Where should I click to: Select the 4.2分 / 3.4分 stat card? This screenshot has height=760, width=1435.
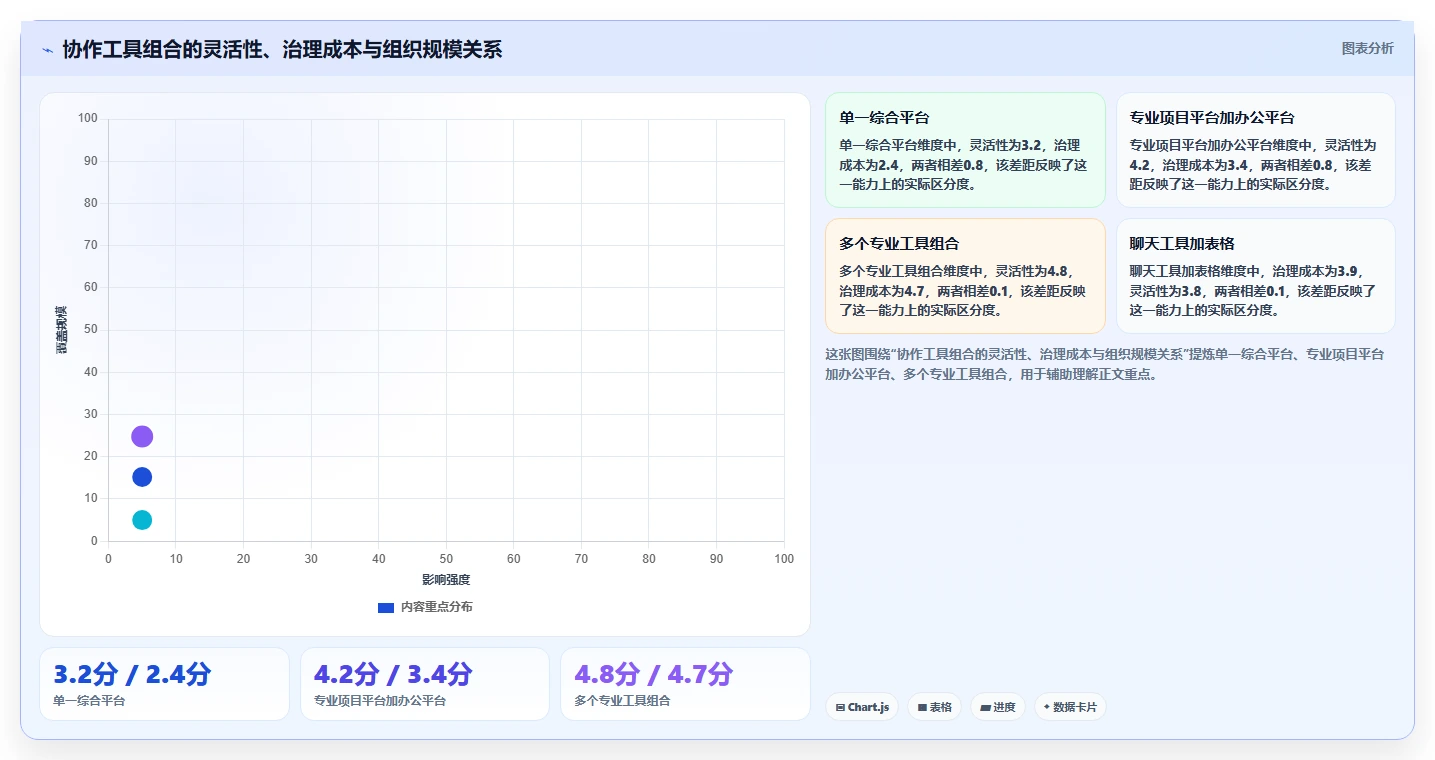click(425, 684)
